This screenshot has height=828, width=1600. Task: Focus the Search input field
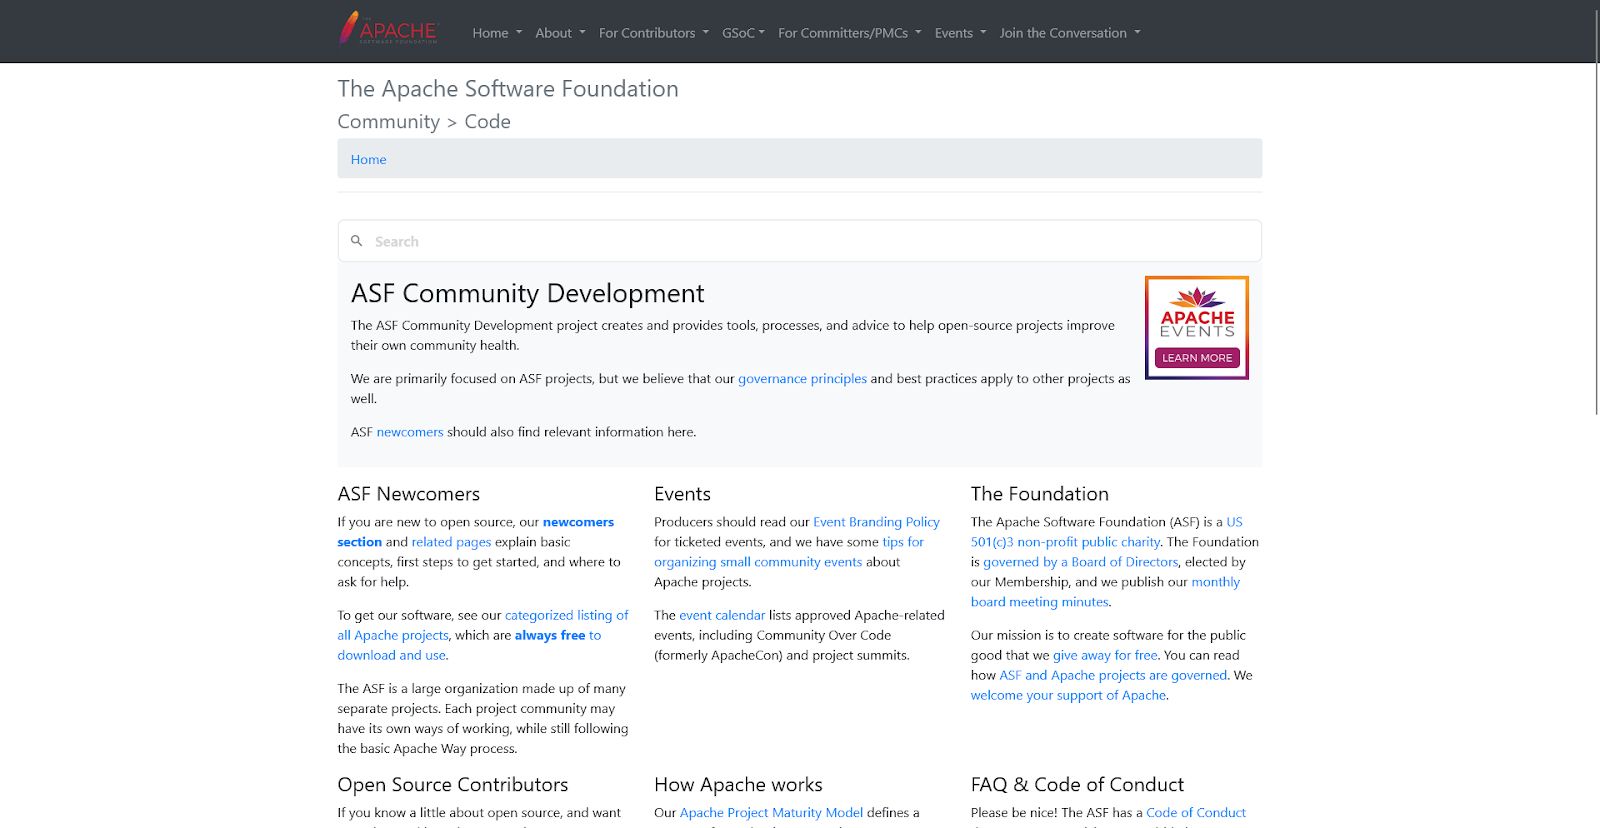click(800, 241)
